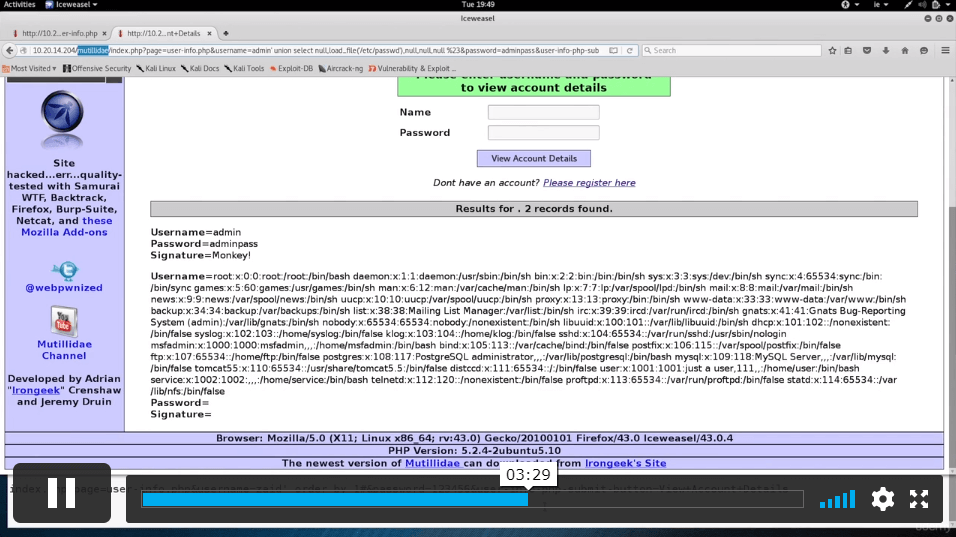Open the clock Tue 19:49 menu
Viewport: 956px width, 537px height.
coord(478,4)
